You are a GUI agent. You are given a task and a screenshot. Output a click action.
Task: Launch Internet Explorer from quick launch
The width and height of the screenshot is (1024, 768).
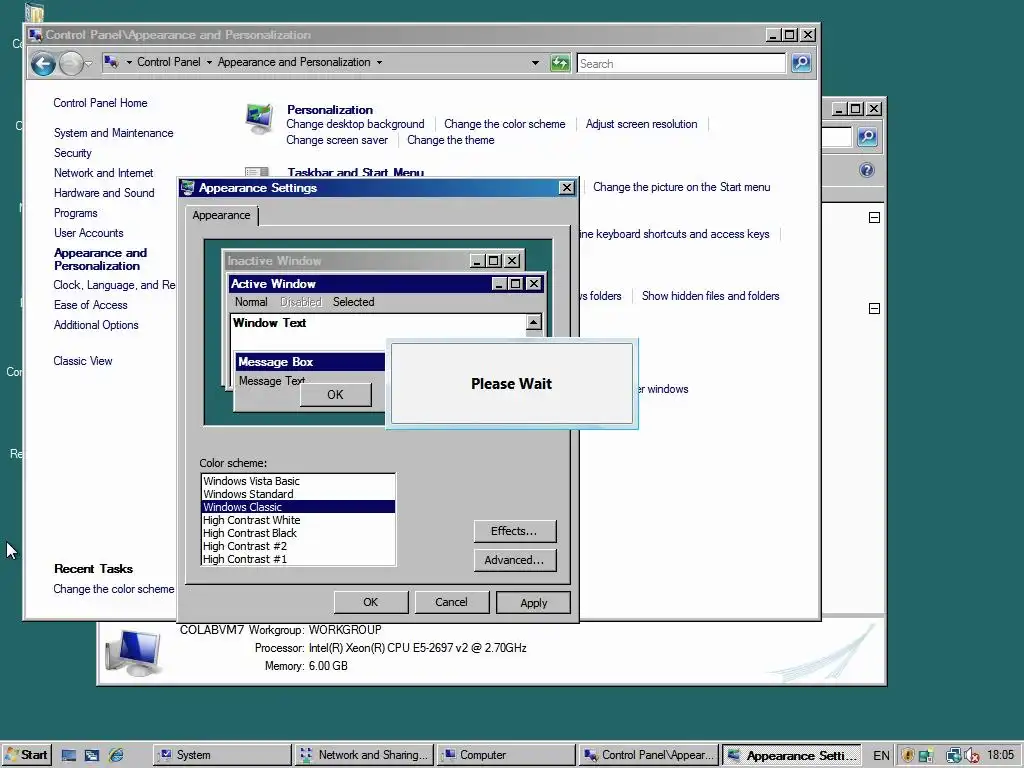tap(116, 756)
